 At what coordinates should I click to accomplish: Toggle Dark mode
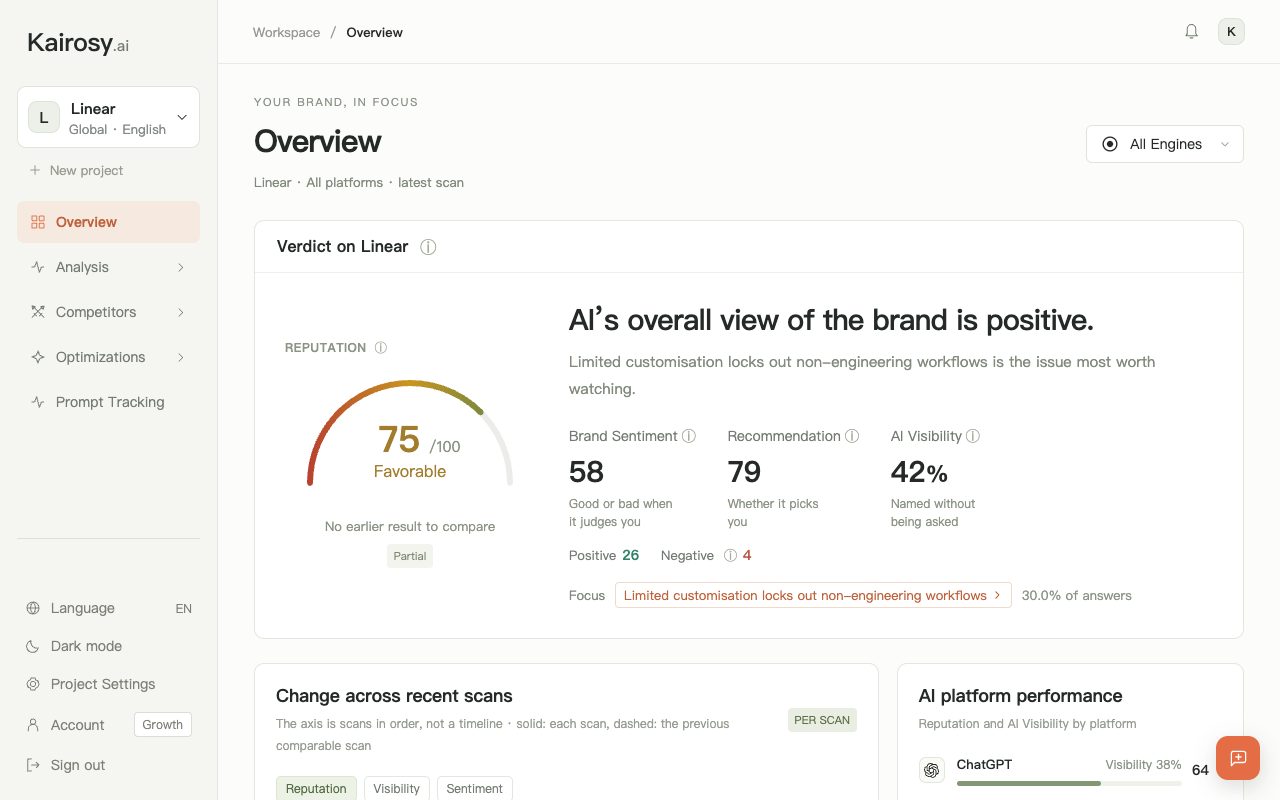(108, 646)
